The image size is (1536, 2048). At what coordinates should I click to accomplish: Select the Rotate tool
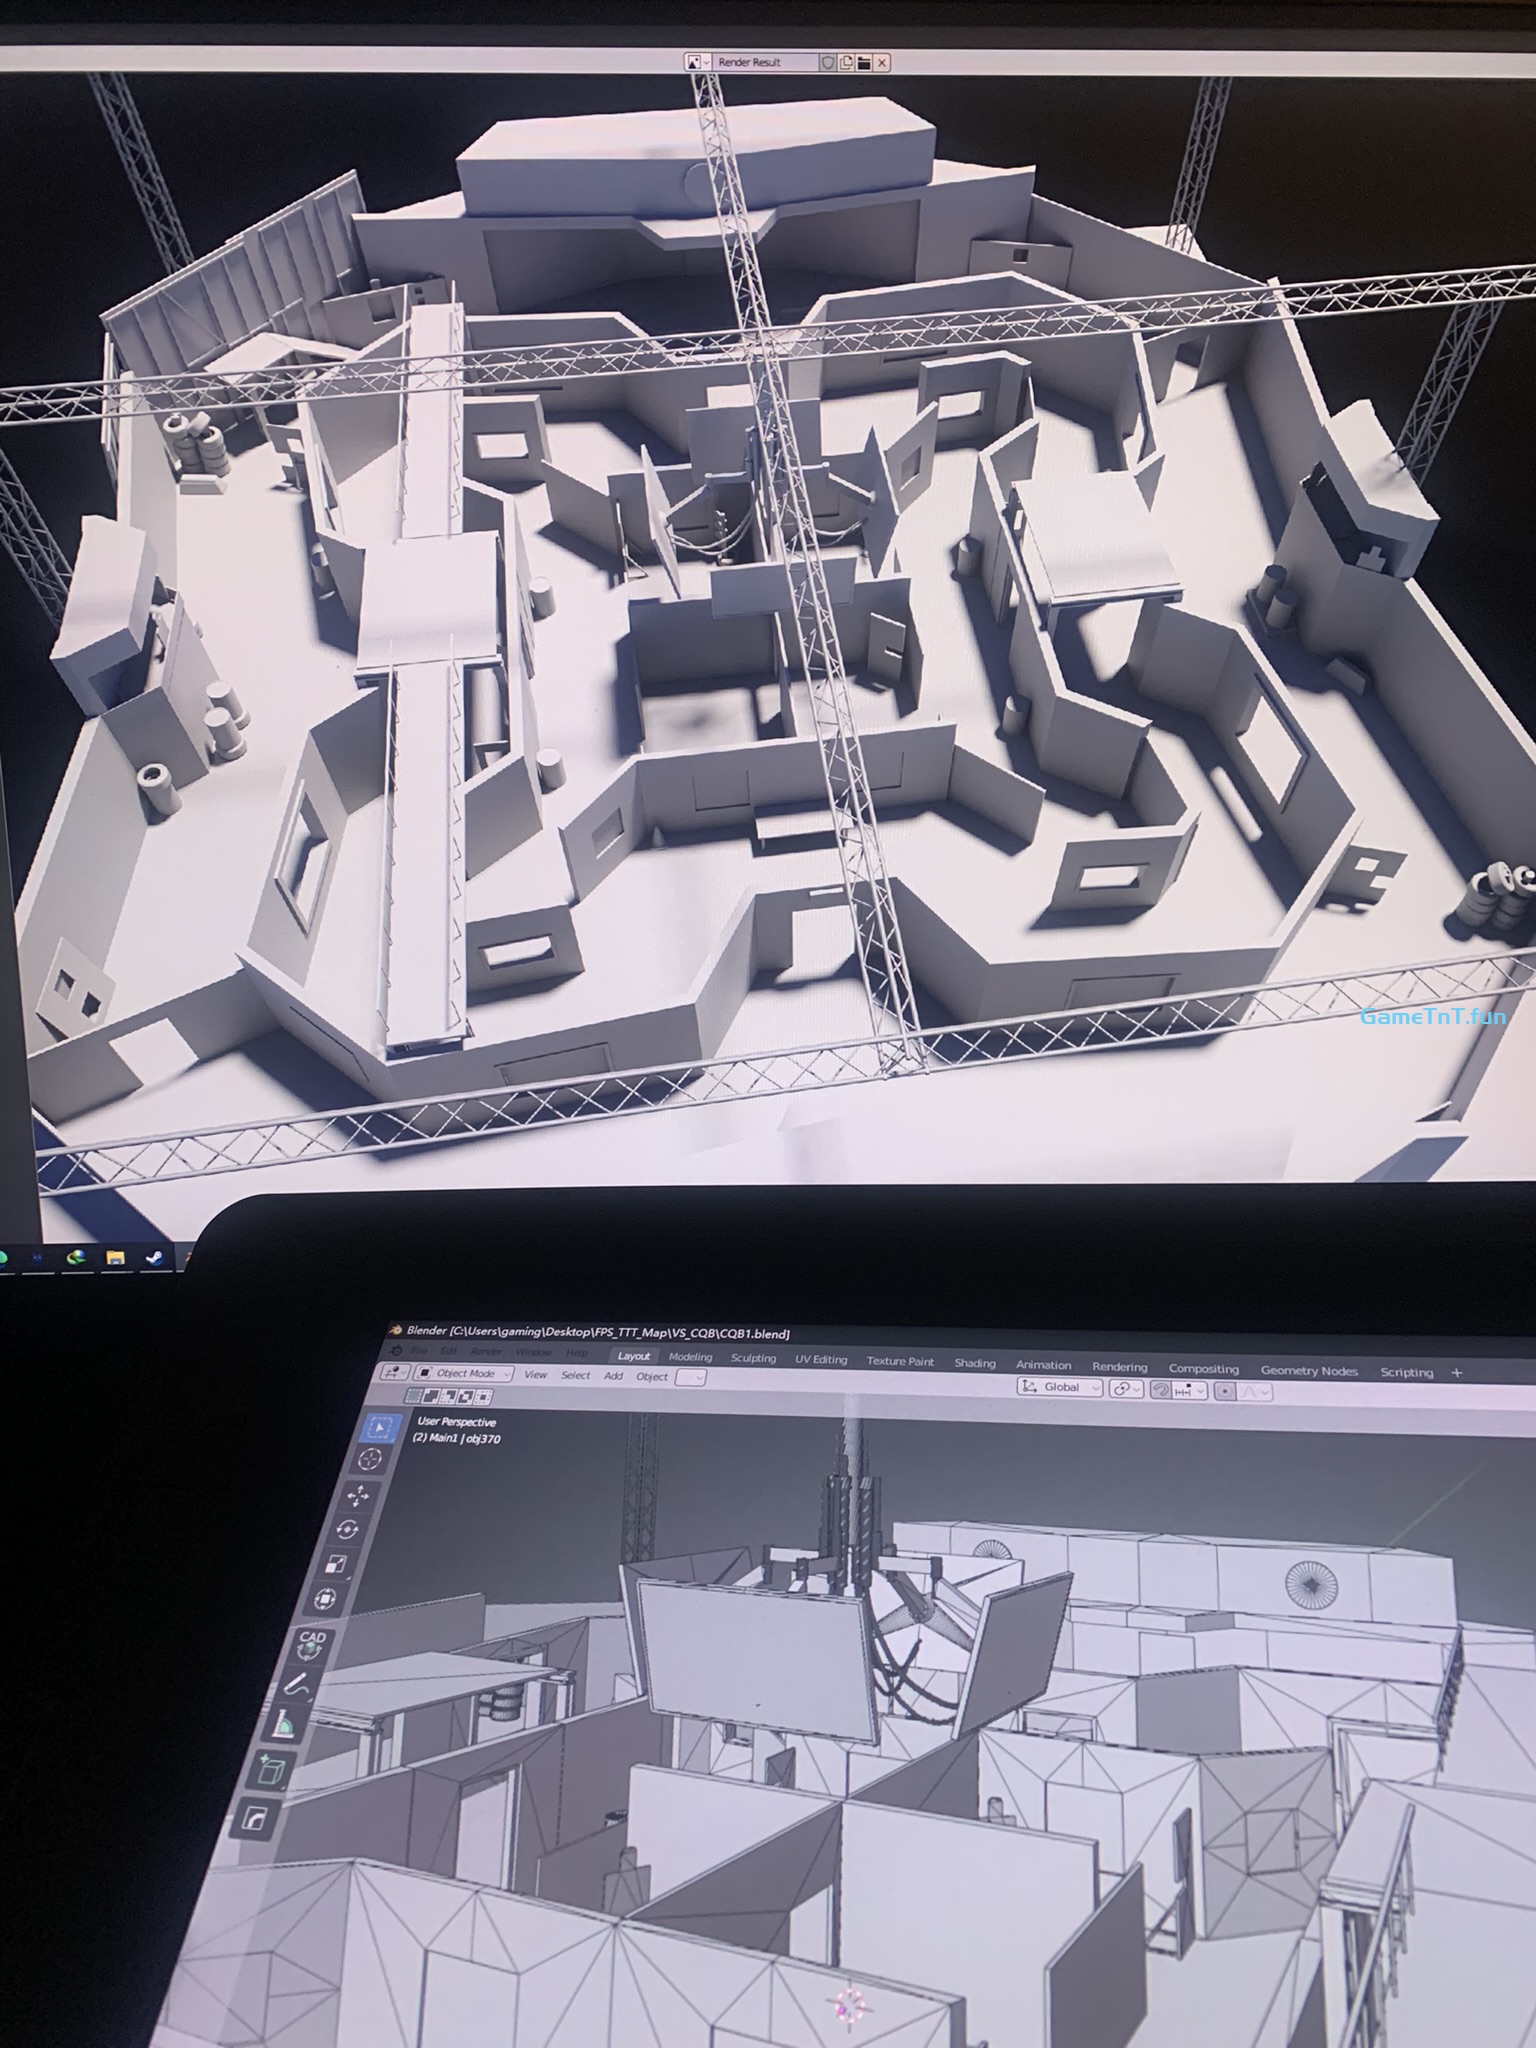348,1530
